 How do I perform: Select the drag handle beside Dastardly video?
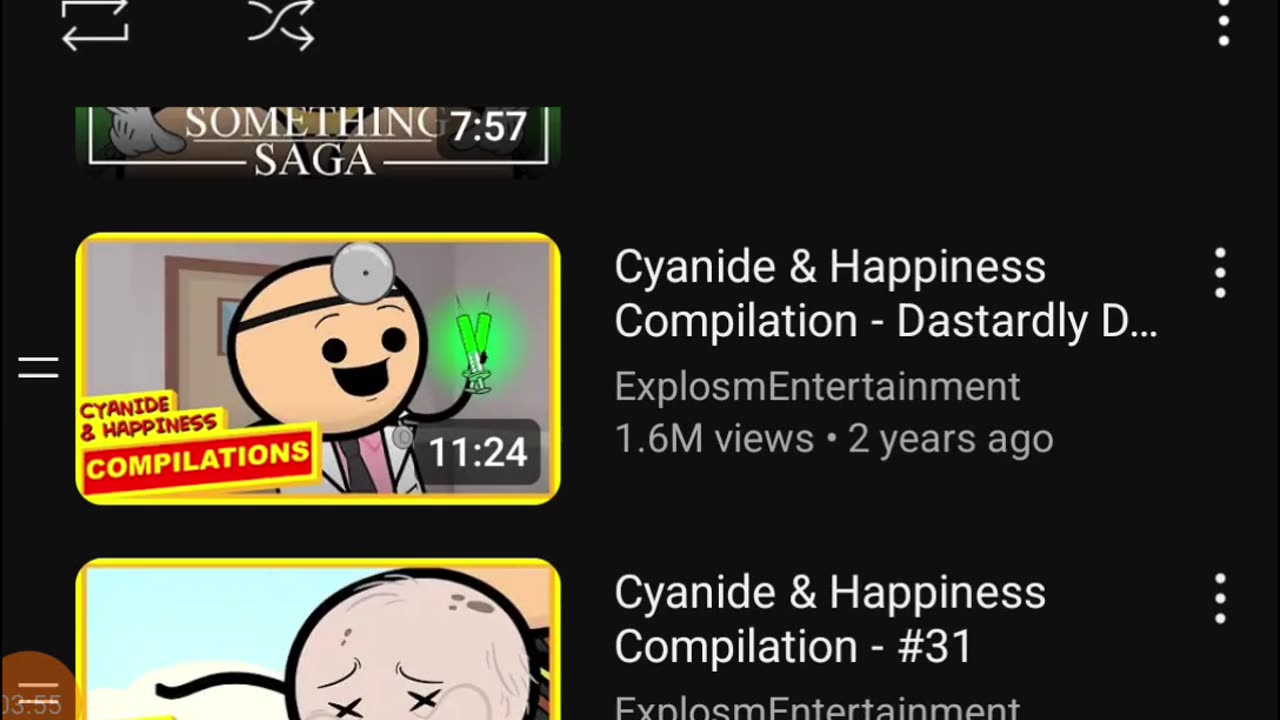pyautogui.click(x=38, y=368)
